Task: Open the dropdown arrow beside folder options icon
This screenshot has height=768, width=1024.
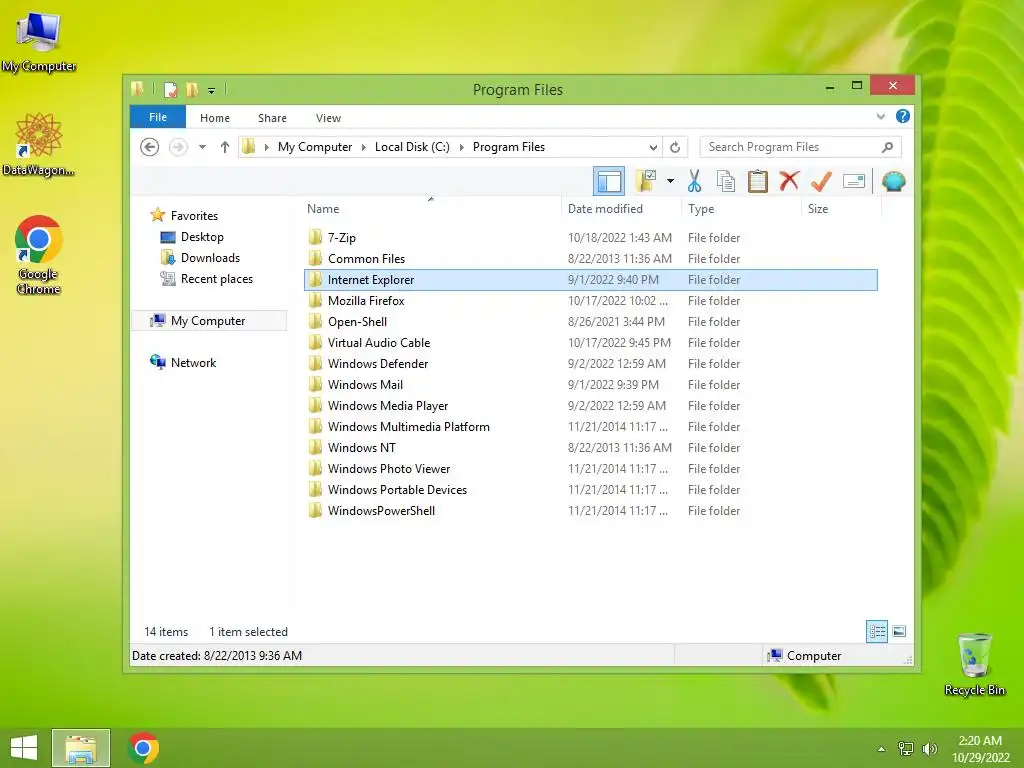Action: click(x=670, y=181)
